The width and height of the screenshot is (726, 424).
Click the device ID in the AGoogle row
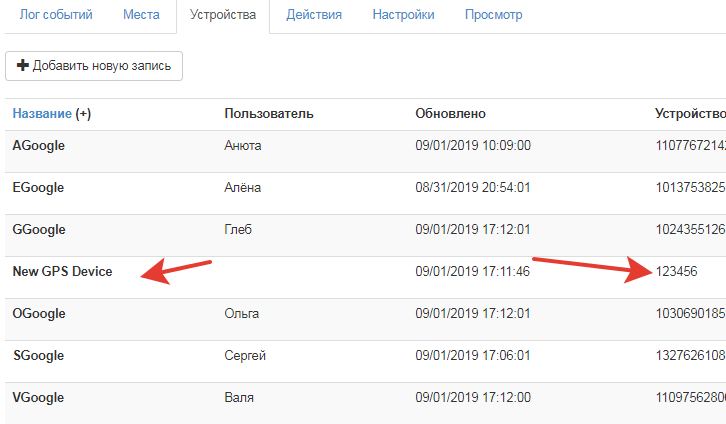(x=690, y=145)
